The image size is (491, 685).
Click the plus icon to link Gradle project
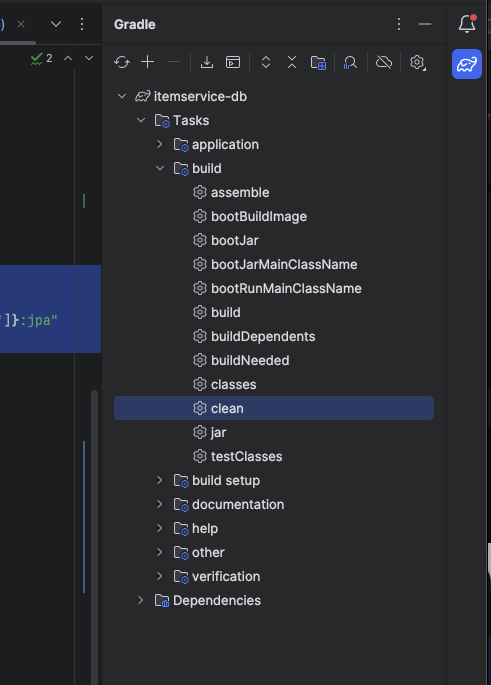[148, 62]
